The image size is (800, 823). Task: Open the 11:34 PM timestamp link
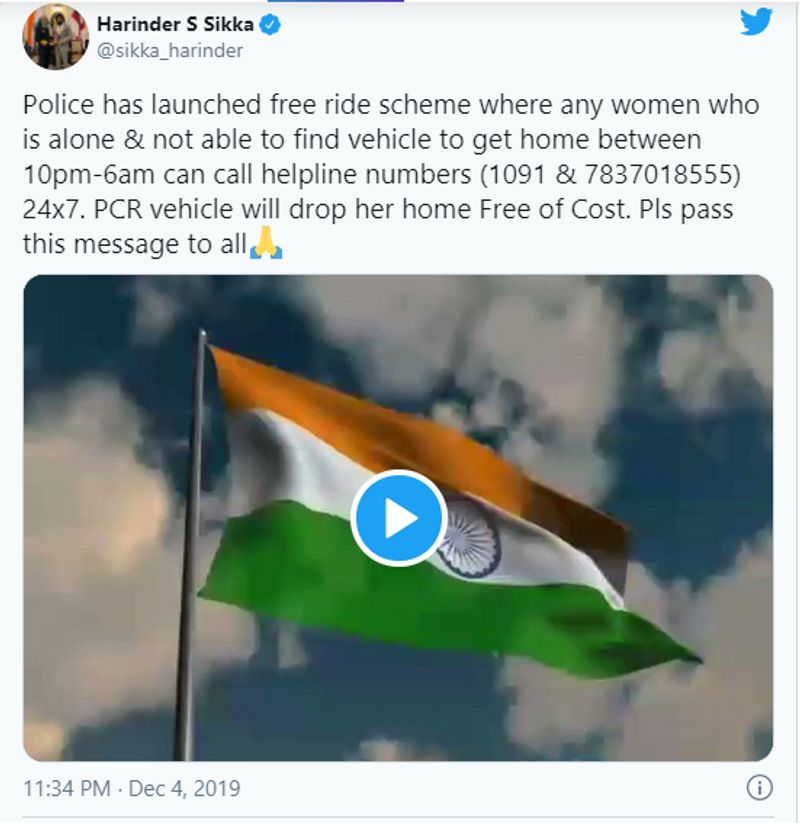pos(66,788)
